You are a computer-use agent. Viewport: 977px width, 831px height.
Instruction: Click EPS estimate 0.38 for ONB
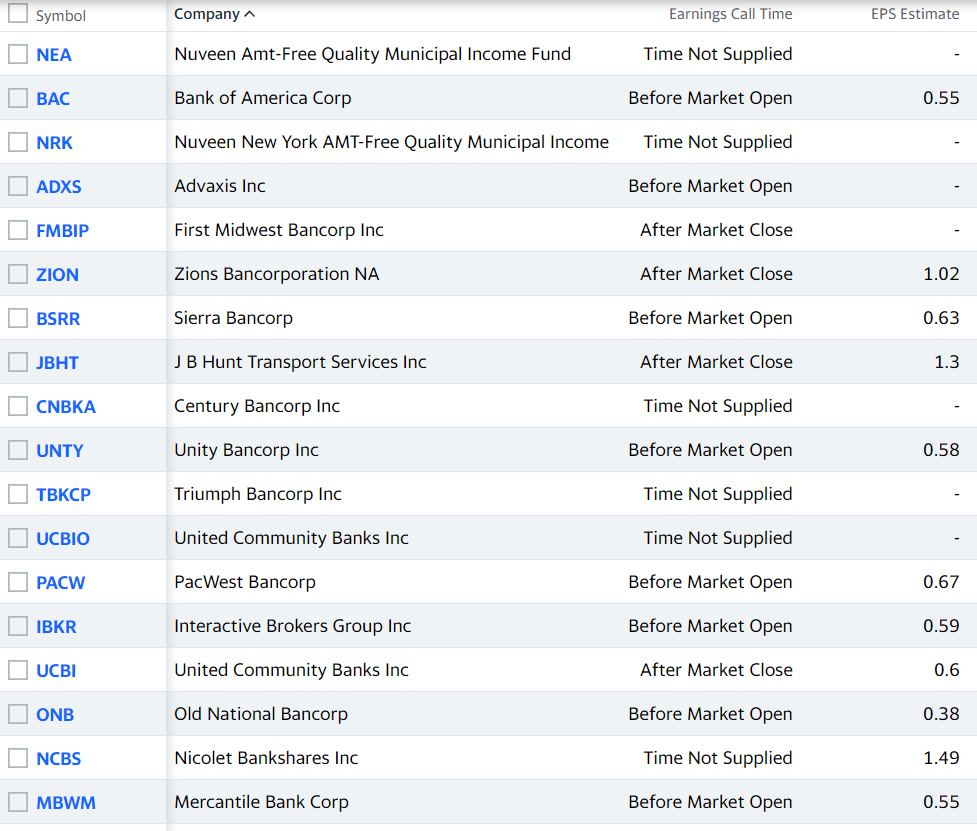(x=941, y=714)
